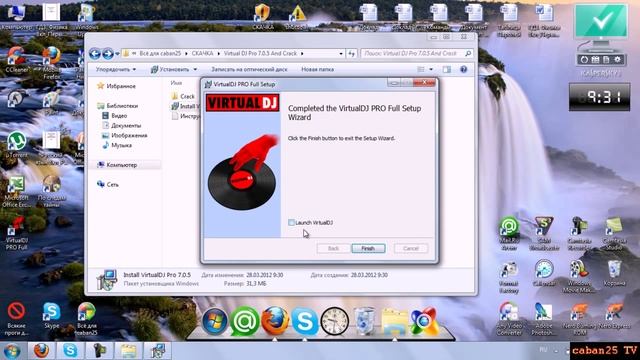Image resolution: width=640 pixels, height=360 pixels.
Task: Open Изображения library in sidebar
Action: 124,135
